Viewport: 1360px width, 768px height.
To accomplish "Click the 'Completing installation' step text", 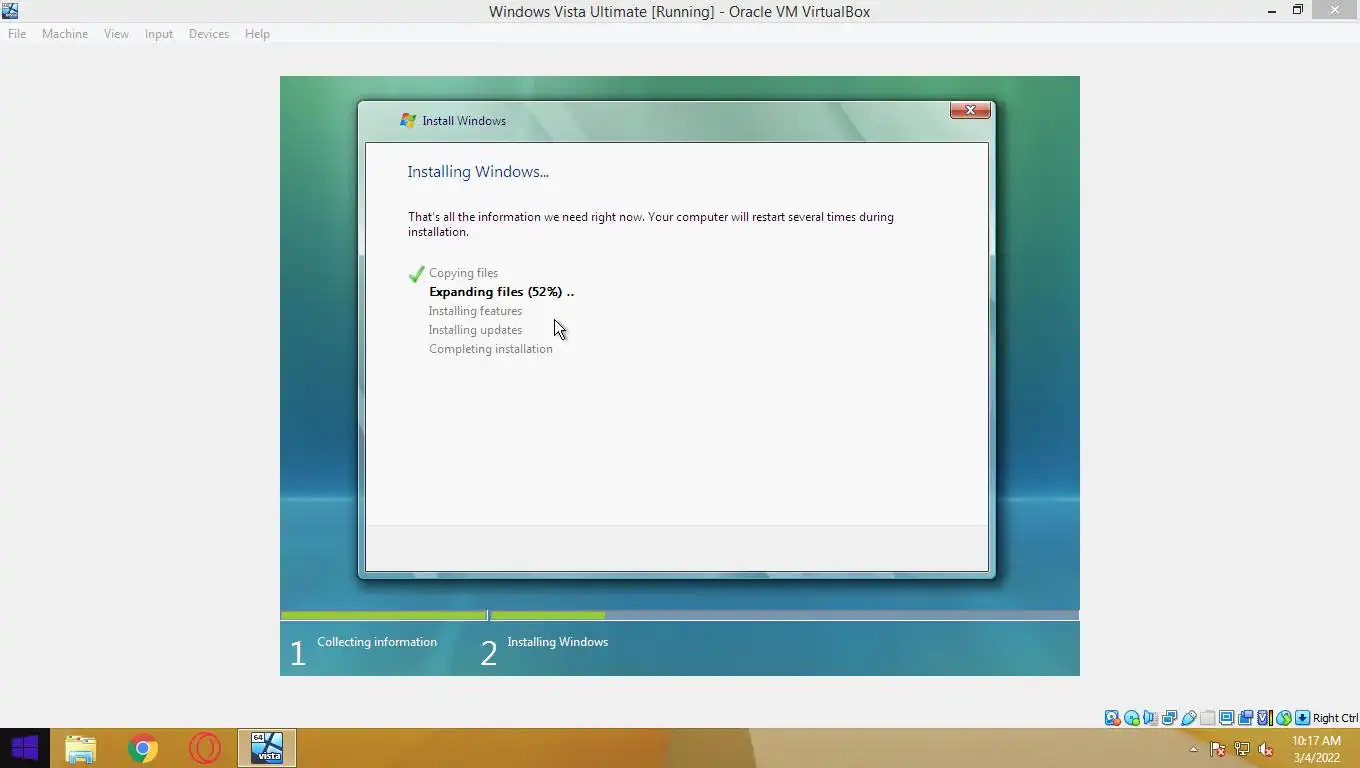I will (490, 349).
